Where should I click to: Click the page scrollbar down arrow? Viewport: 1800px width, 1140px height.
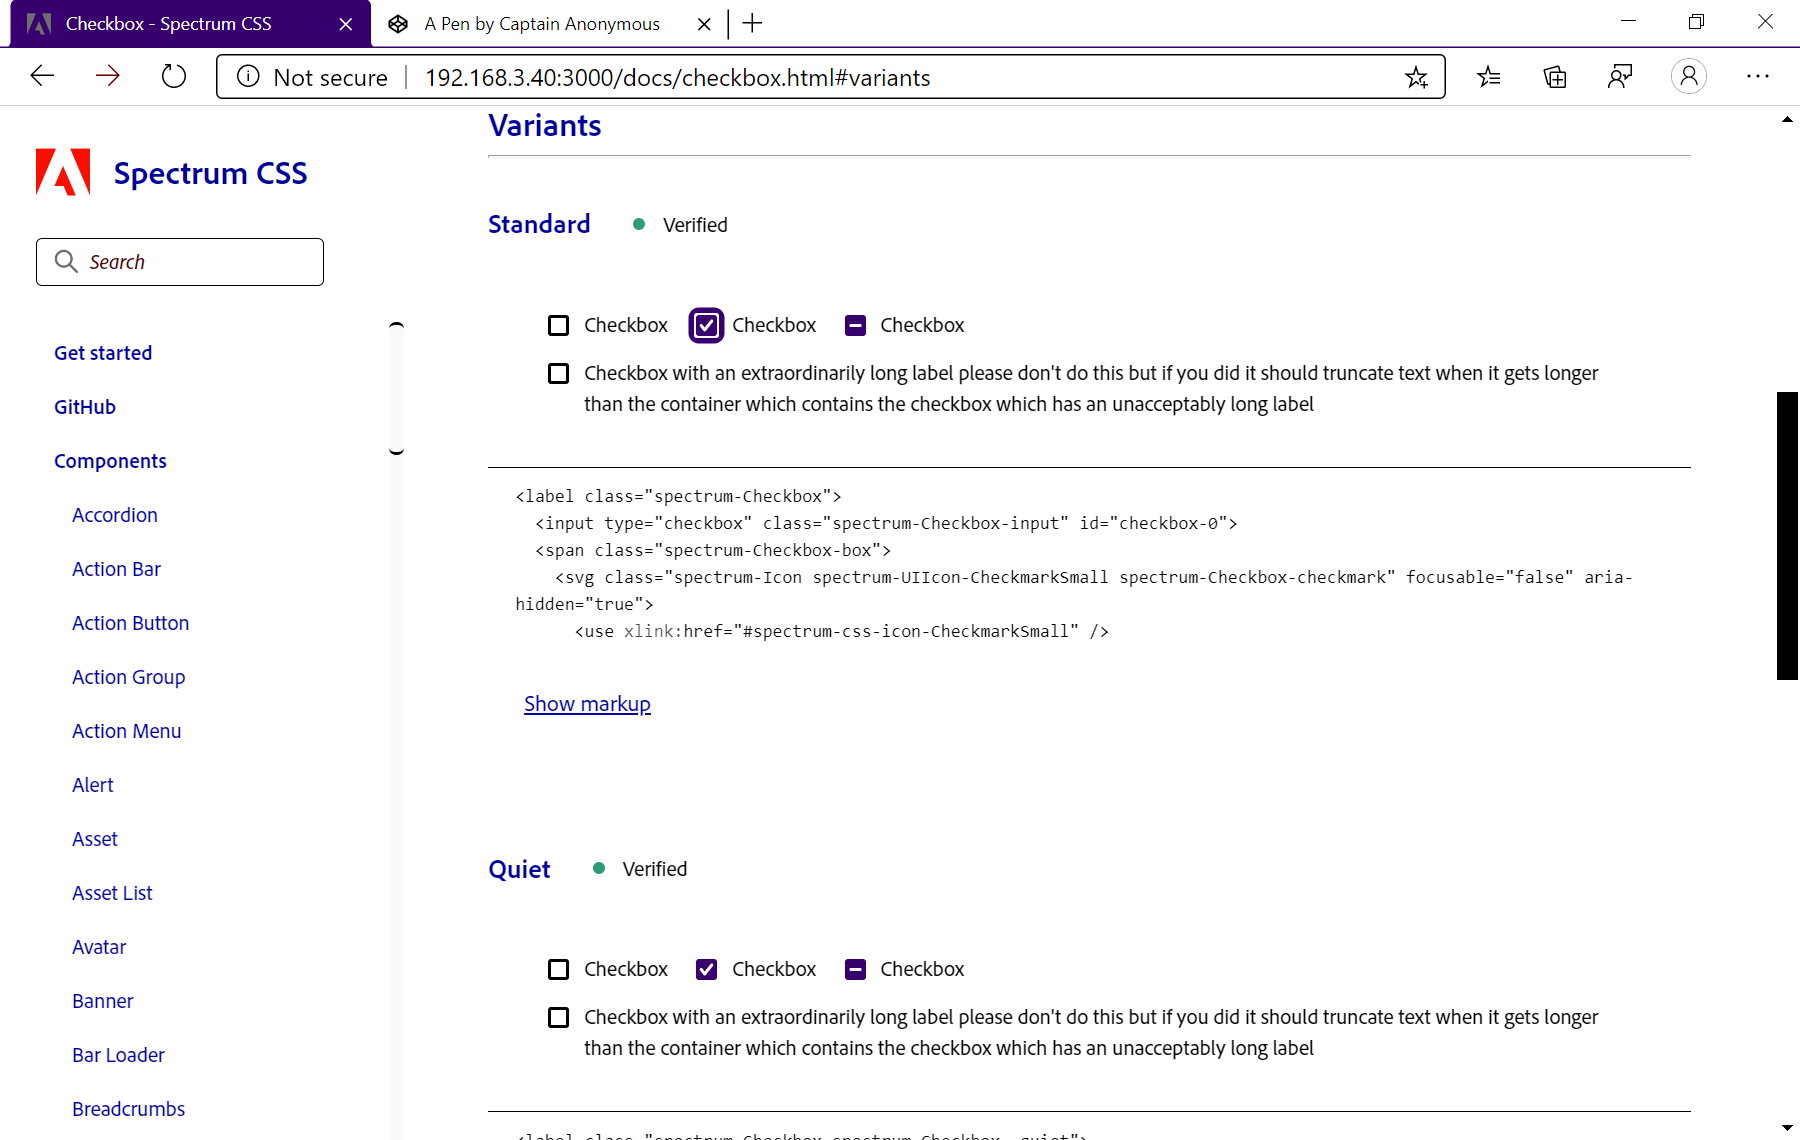tap(1787, 1128)
